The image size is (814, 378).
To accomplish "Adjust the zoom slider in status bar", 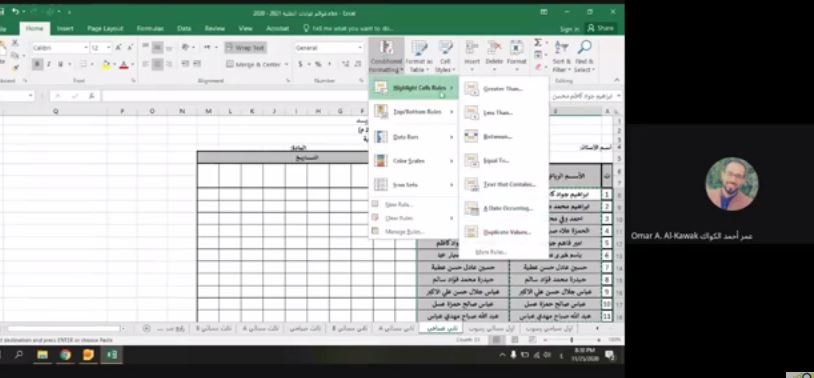I will point(572,340).
